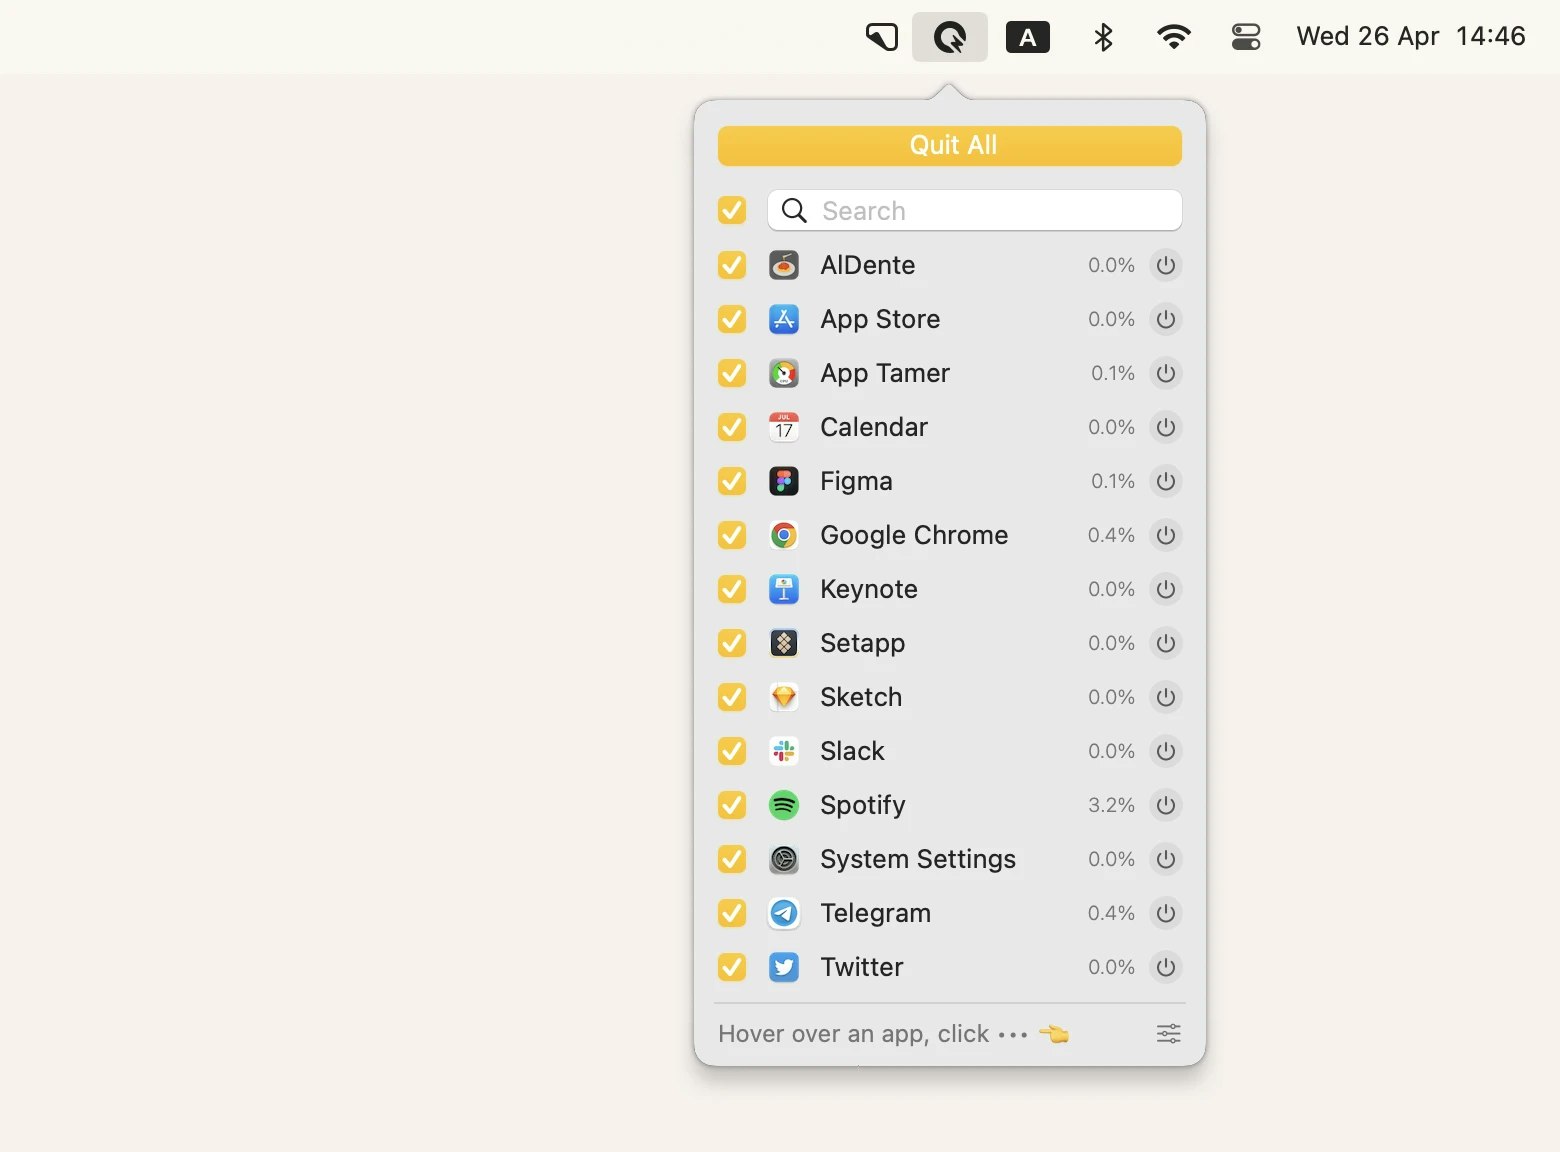Click the Spotify 3.2% CPU value
The image size is (1560, 1152).
1111,805
